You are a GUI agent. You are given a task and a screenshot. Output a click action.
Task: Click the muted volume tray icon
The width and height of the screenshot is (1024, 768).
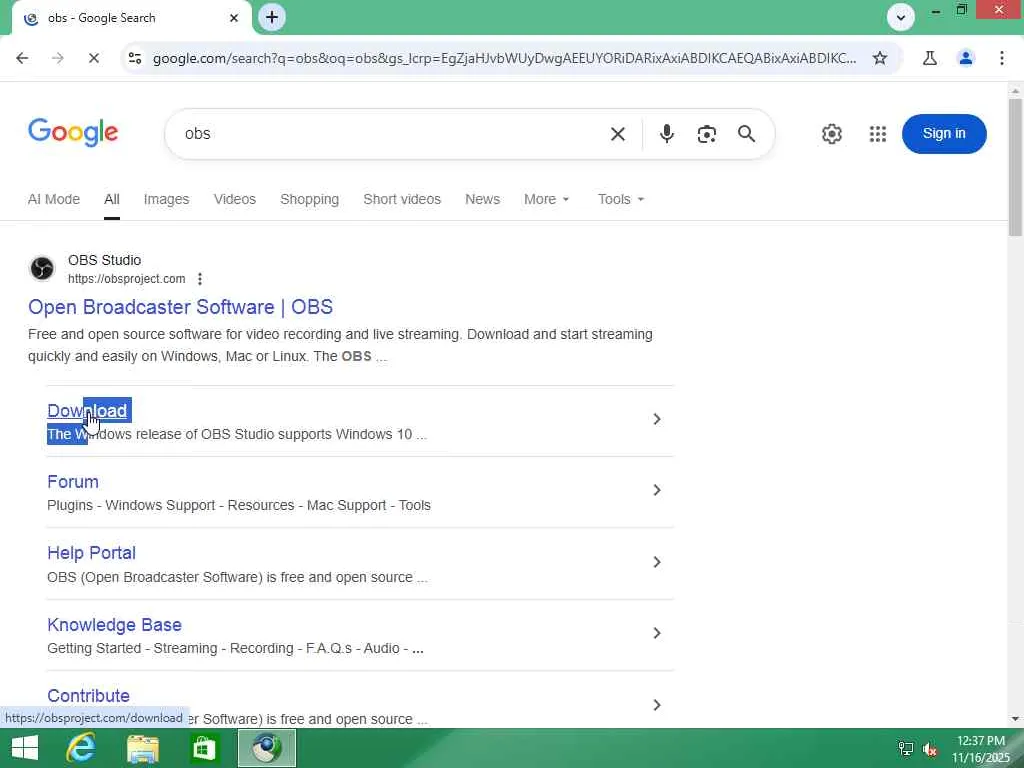click(x=929, y=749)
